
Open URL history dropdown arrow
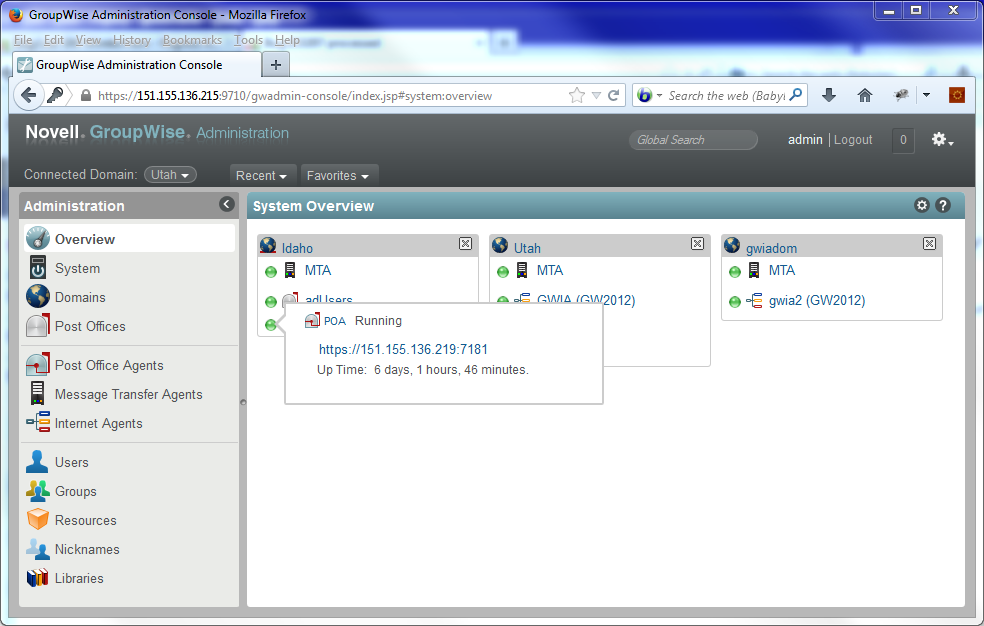click(597, 95)
